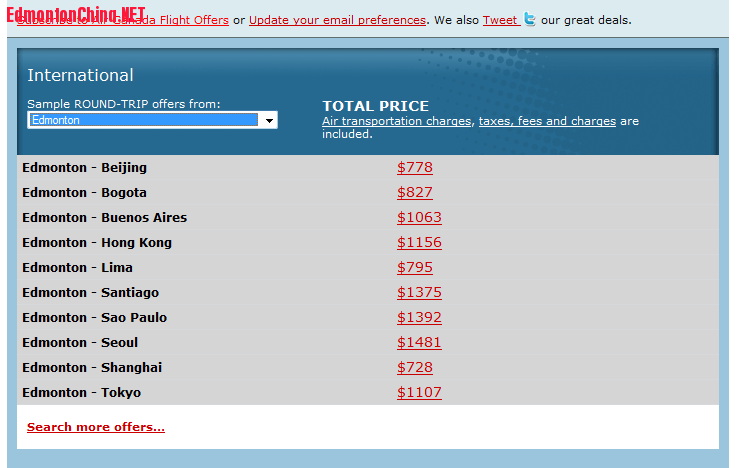Select the $728 Shanghai fare
This screenshot has height=468, width=737.
coord(414,367)
